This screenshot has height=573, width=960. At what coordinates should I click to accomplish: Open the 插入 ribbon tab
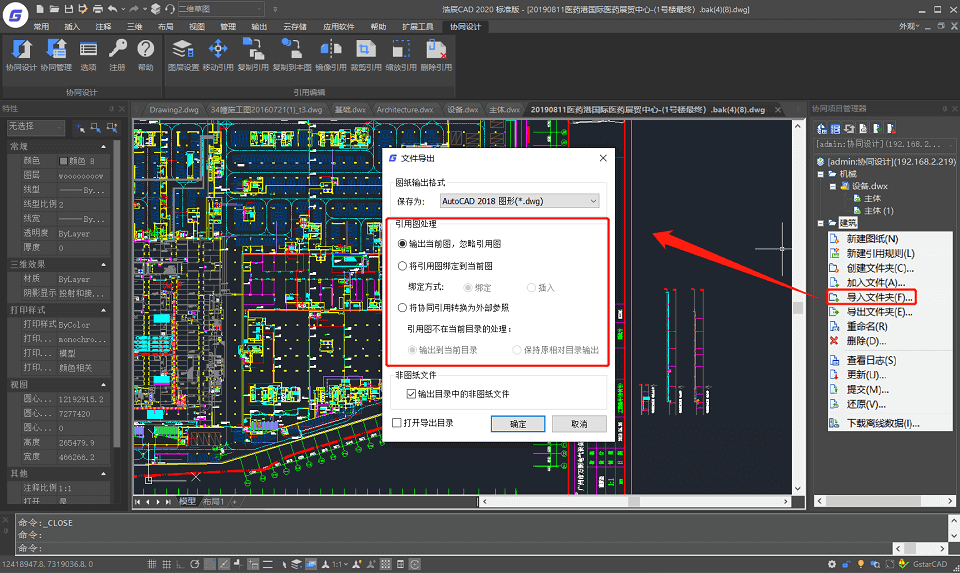pyautogui.click(x=72, y=26)
